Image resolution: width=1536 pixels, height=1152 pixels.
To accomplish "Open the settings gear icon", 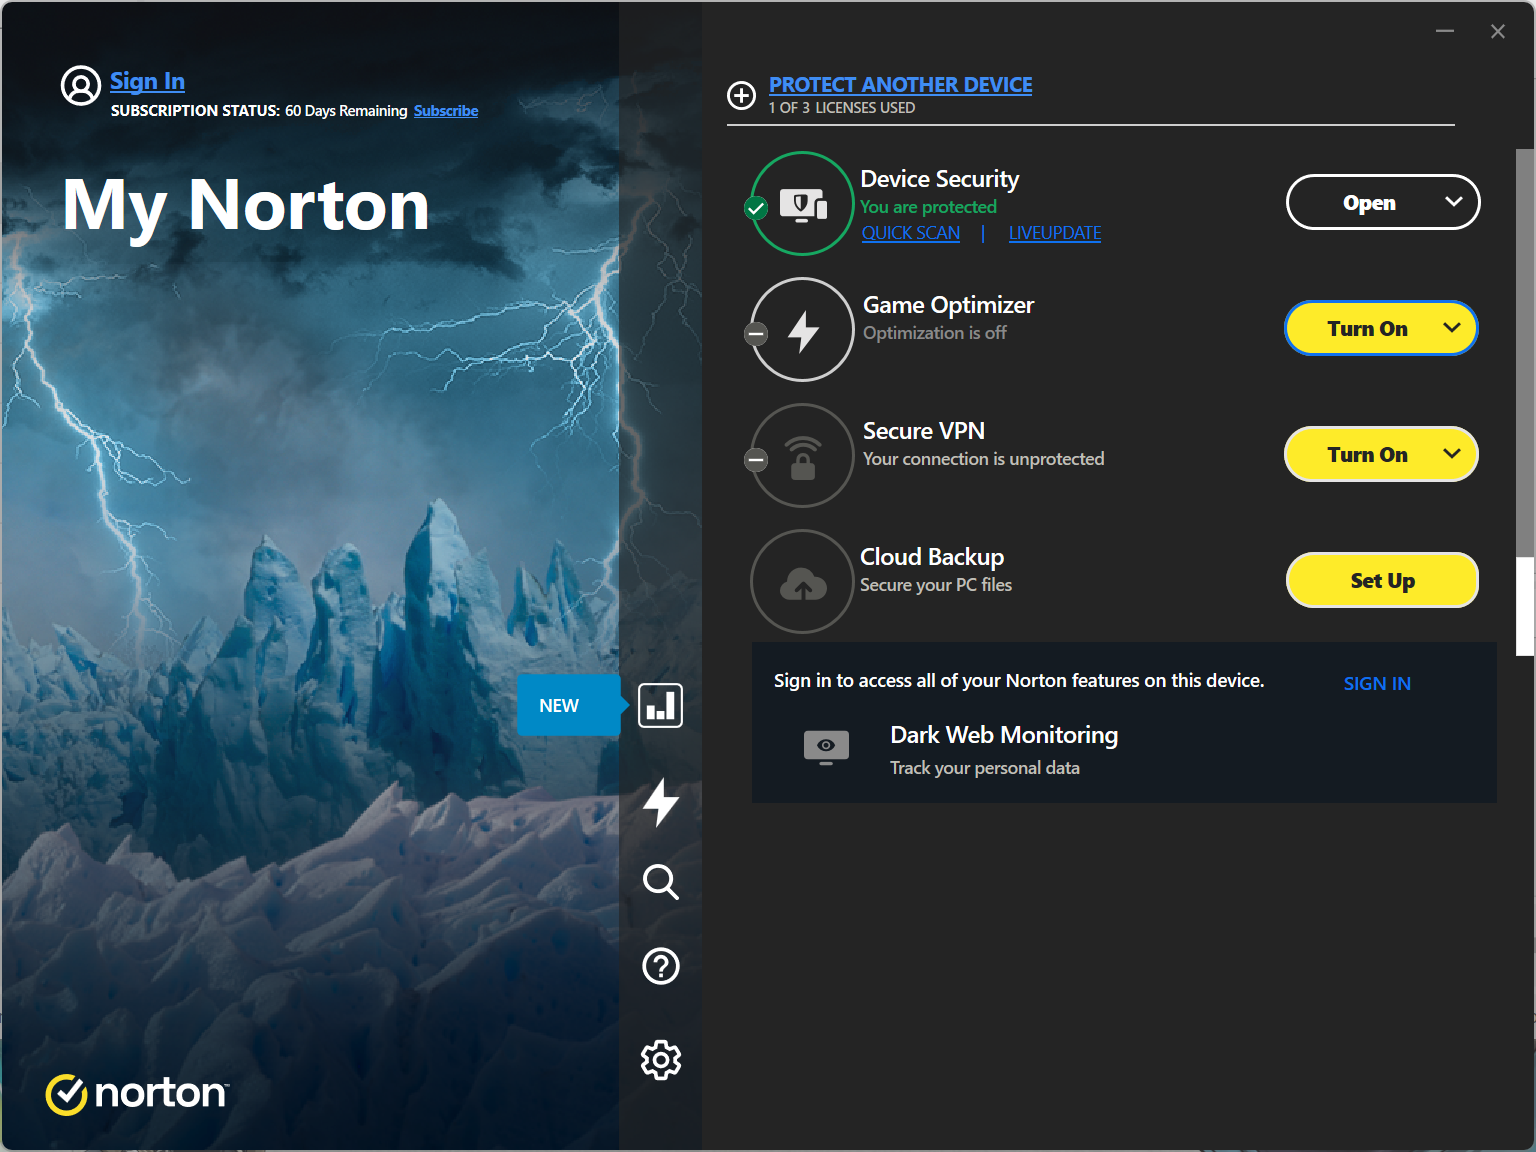I will (x=660, y=1060).
